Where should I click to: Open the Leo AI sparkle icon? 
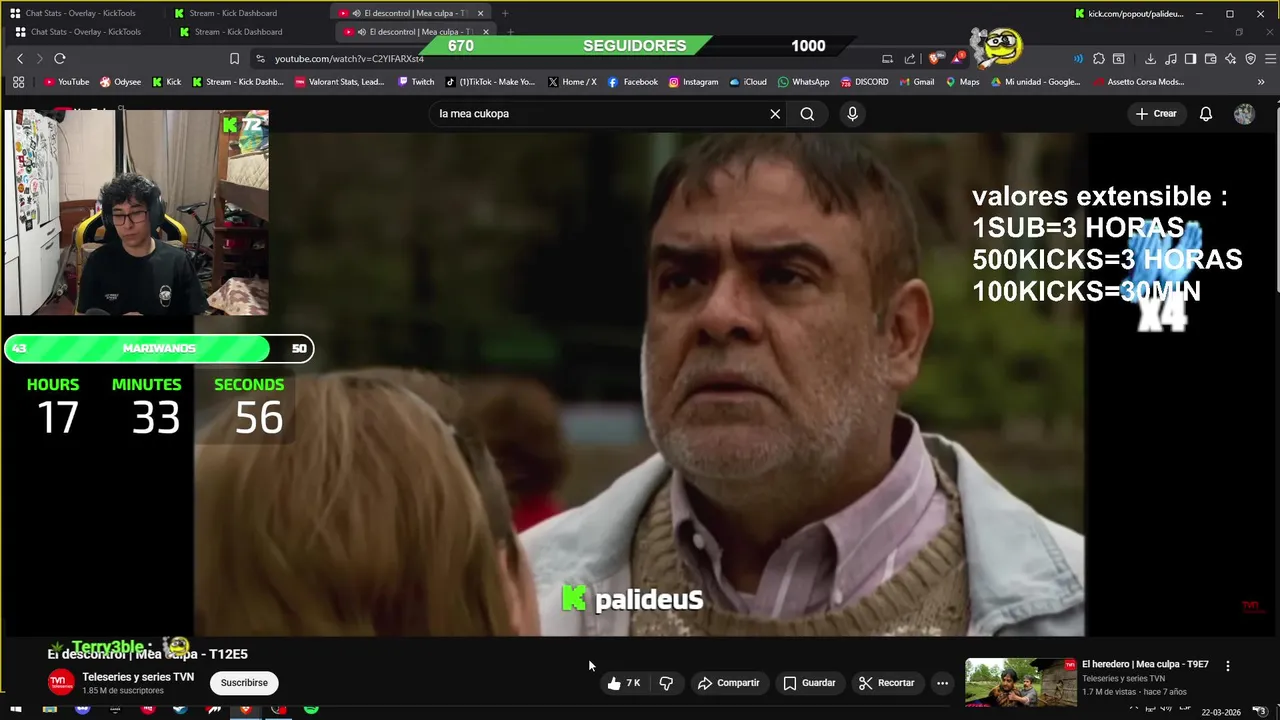point(1230,59)
